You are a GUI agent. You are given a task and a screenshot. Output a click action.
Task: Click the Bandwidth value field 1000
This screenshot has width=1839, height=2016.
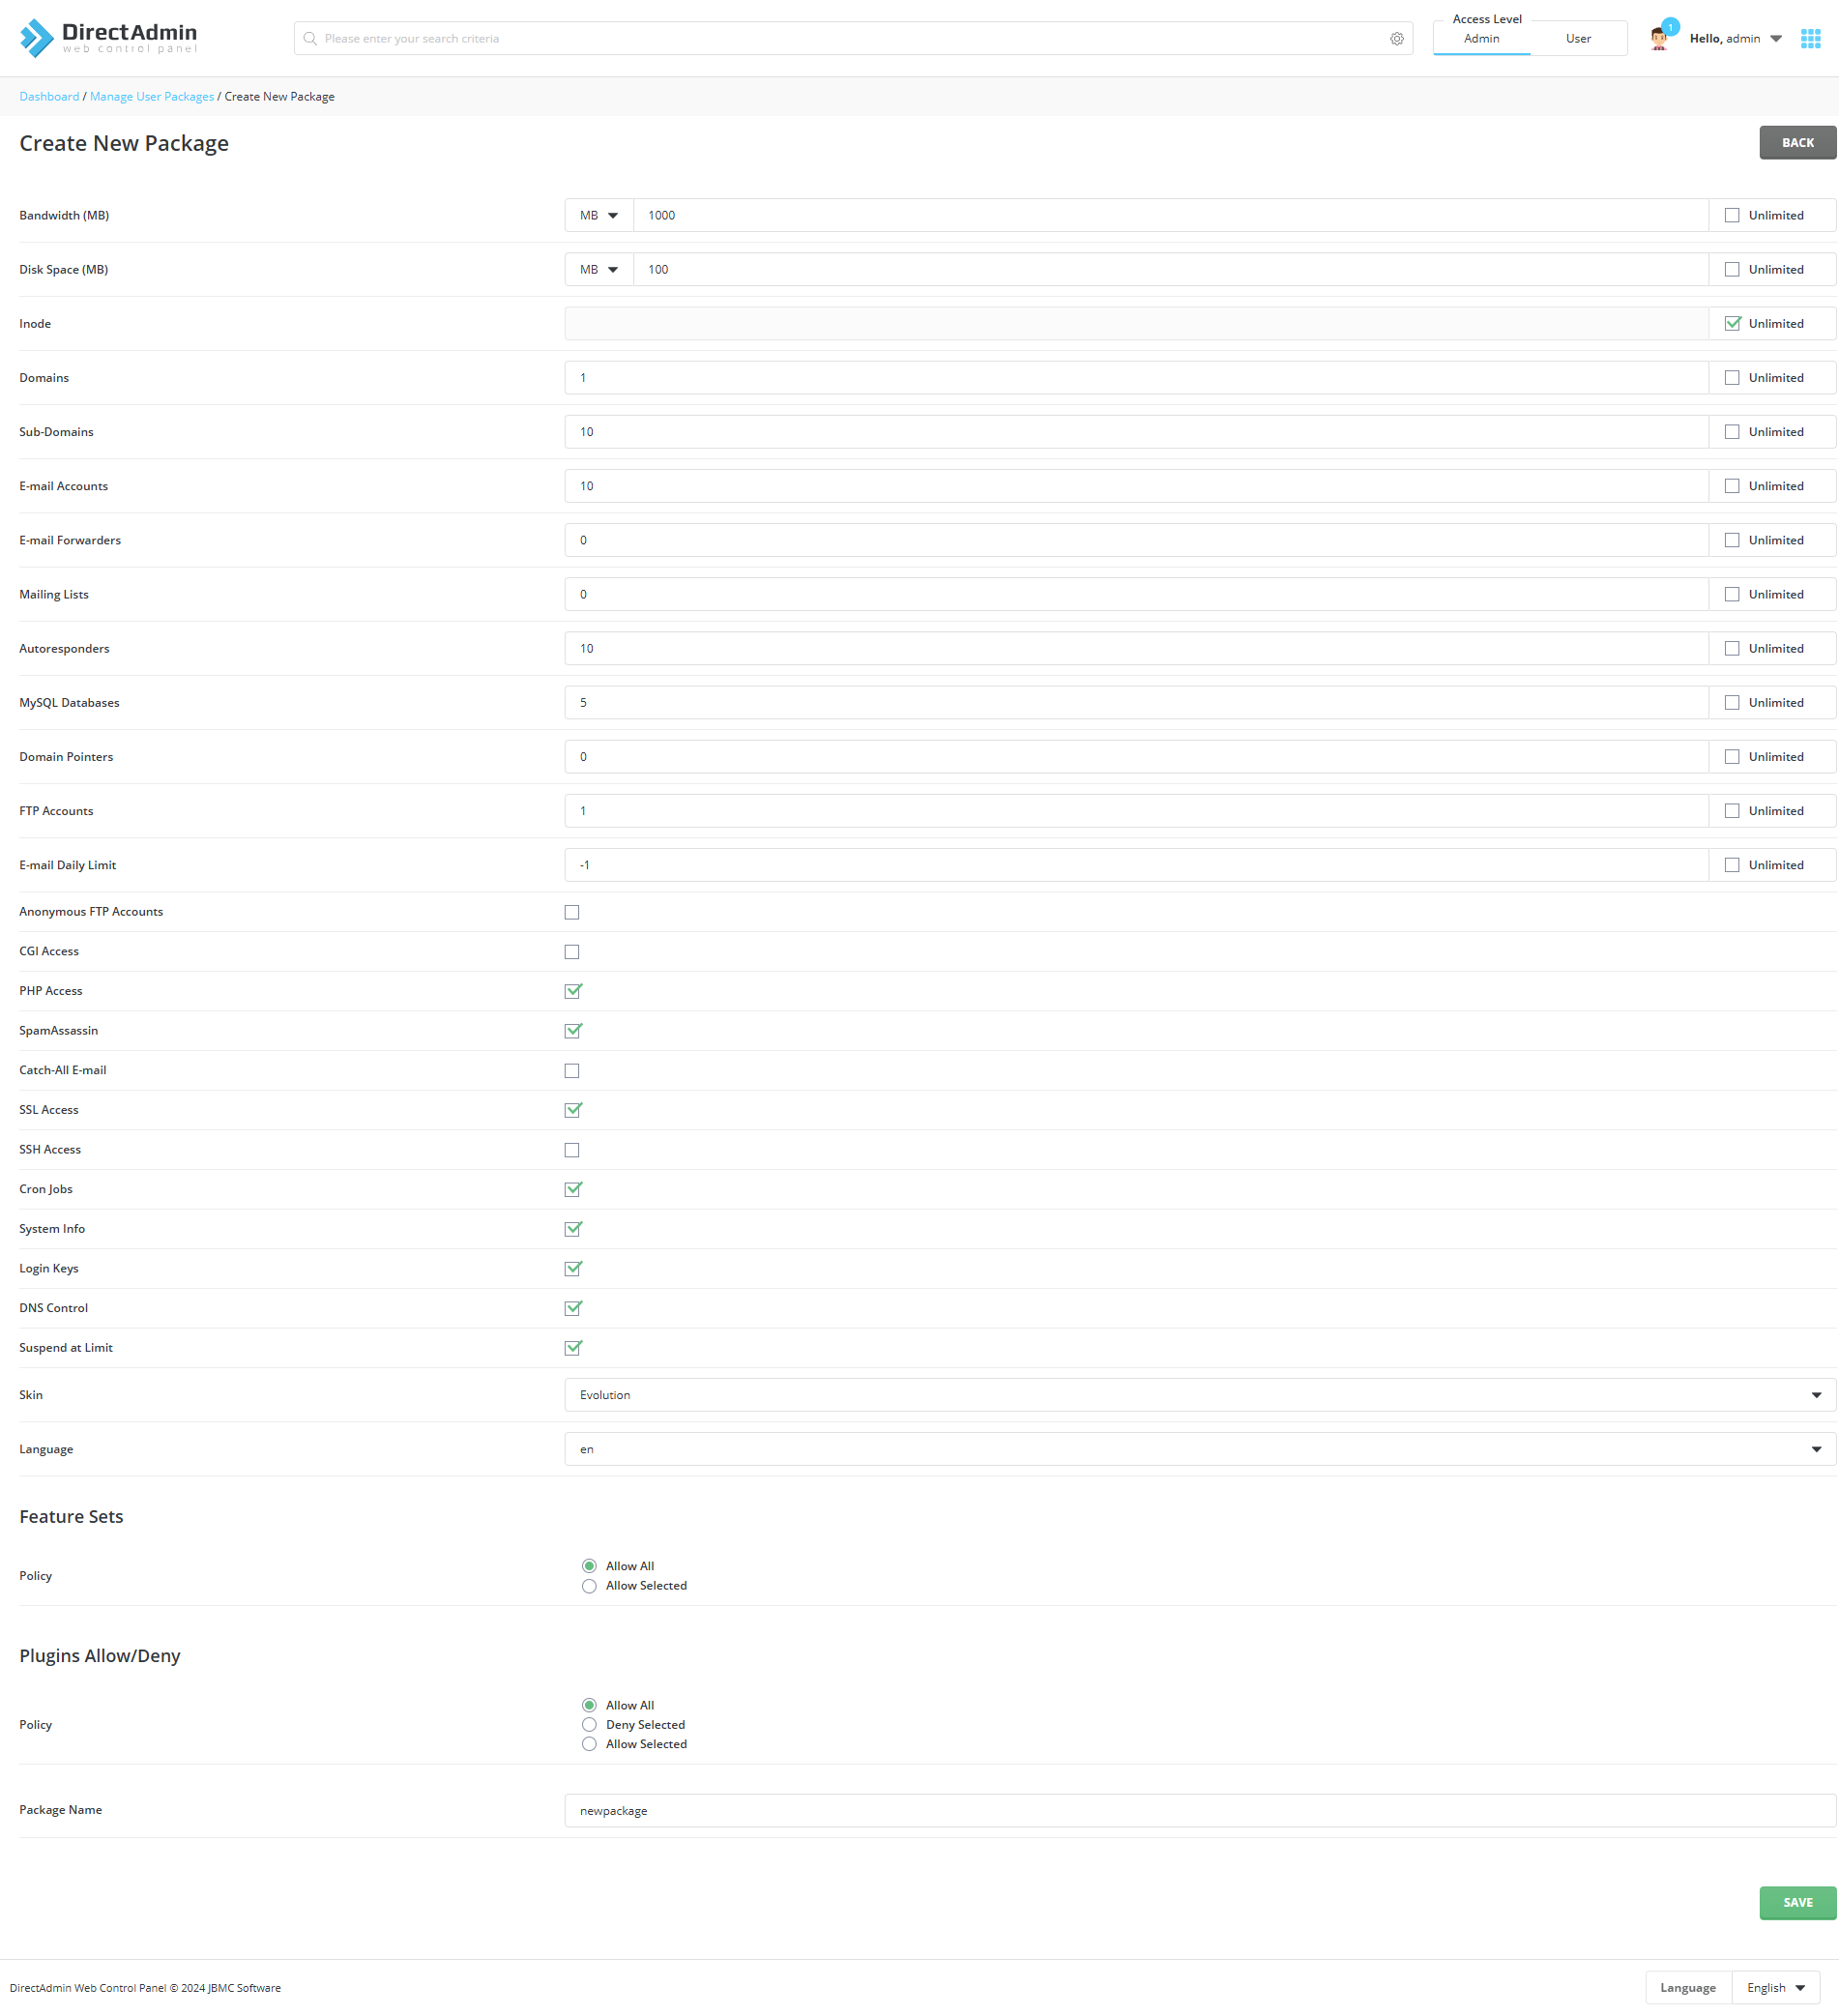[x=1170, y=215]
